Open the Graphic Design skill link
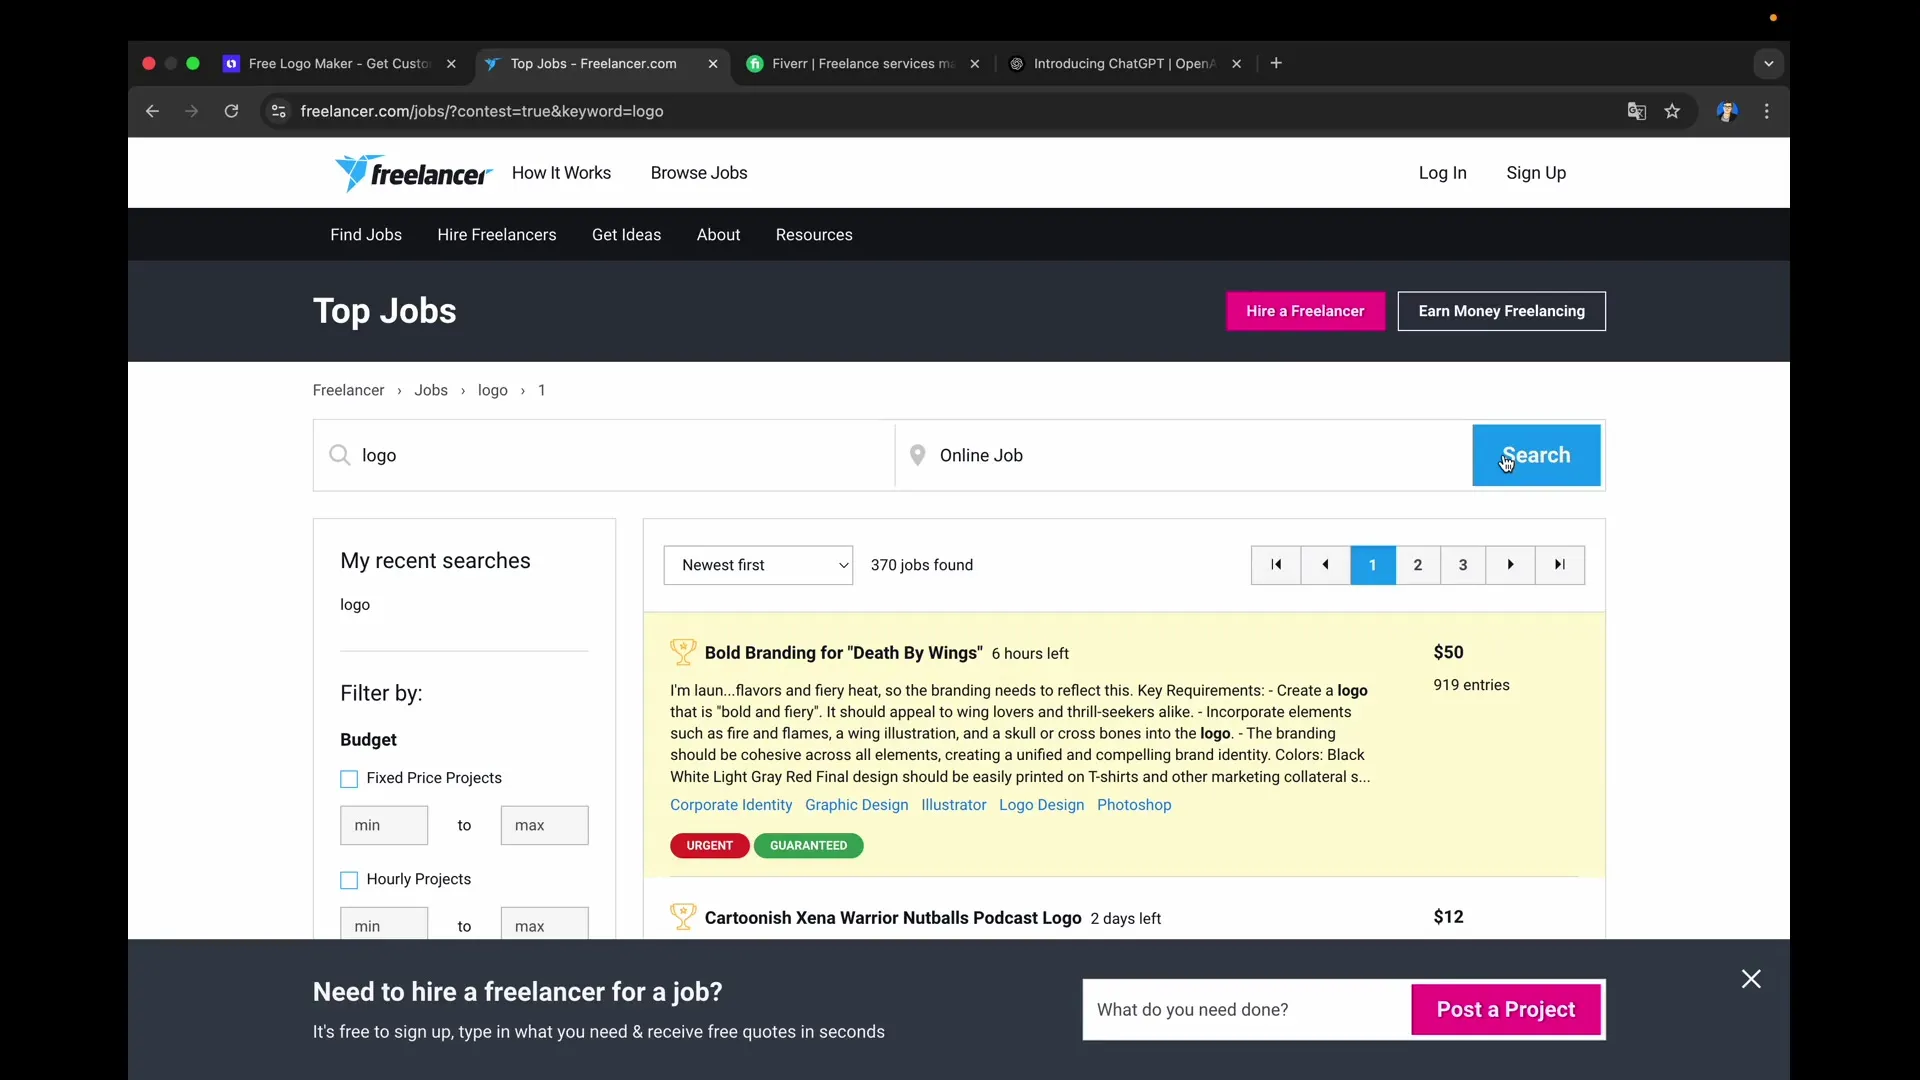 [856, 805]
